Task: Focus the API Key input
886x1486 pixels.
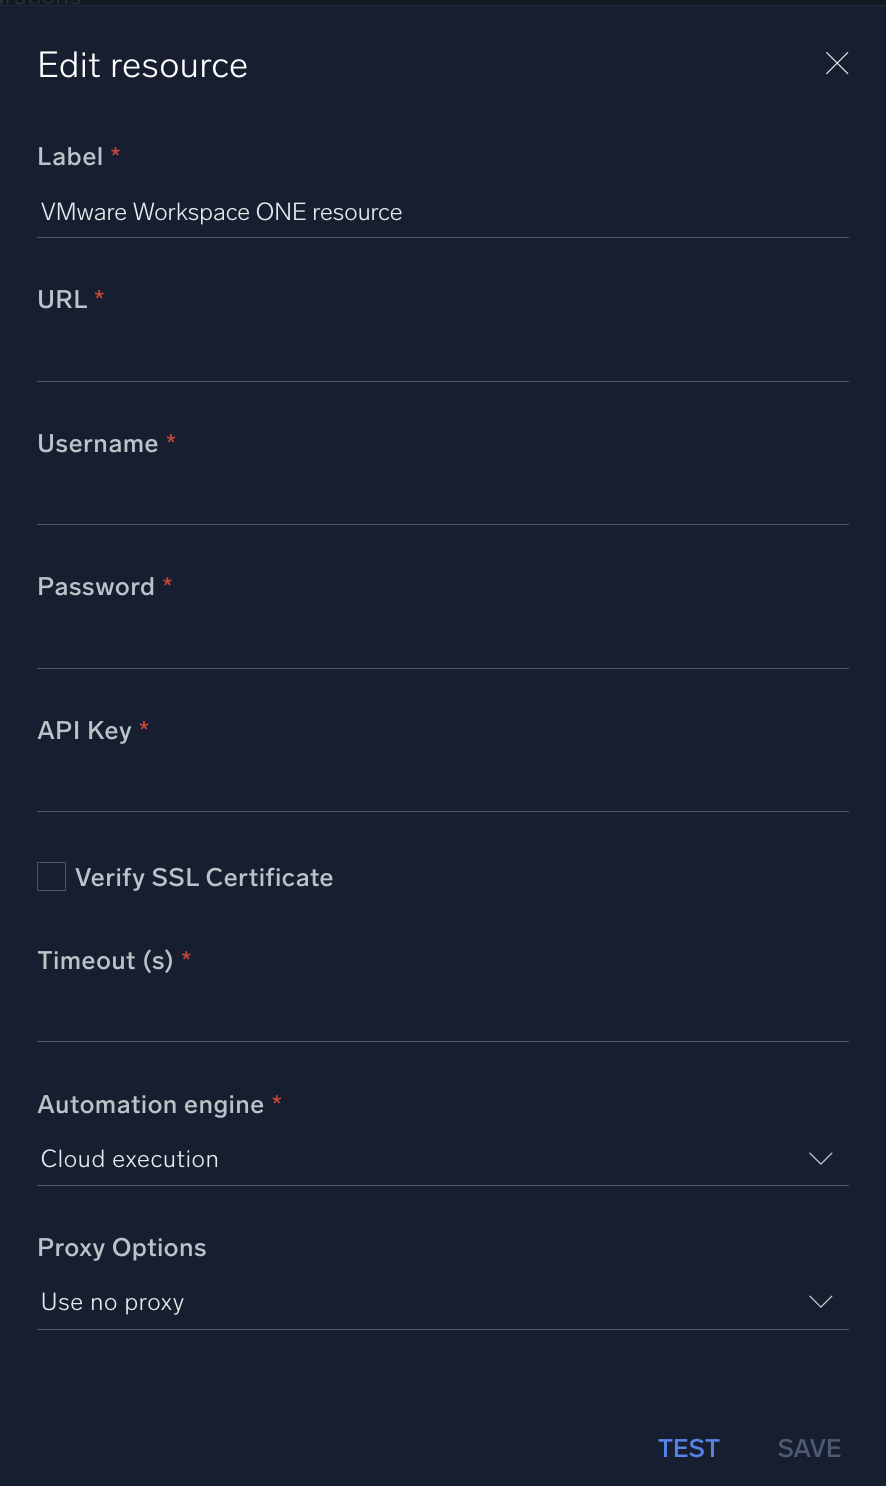Action: point(443,790)
